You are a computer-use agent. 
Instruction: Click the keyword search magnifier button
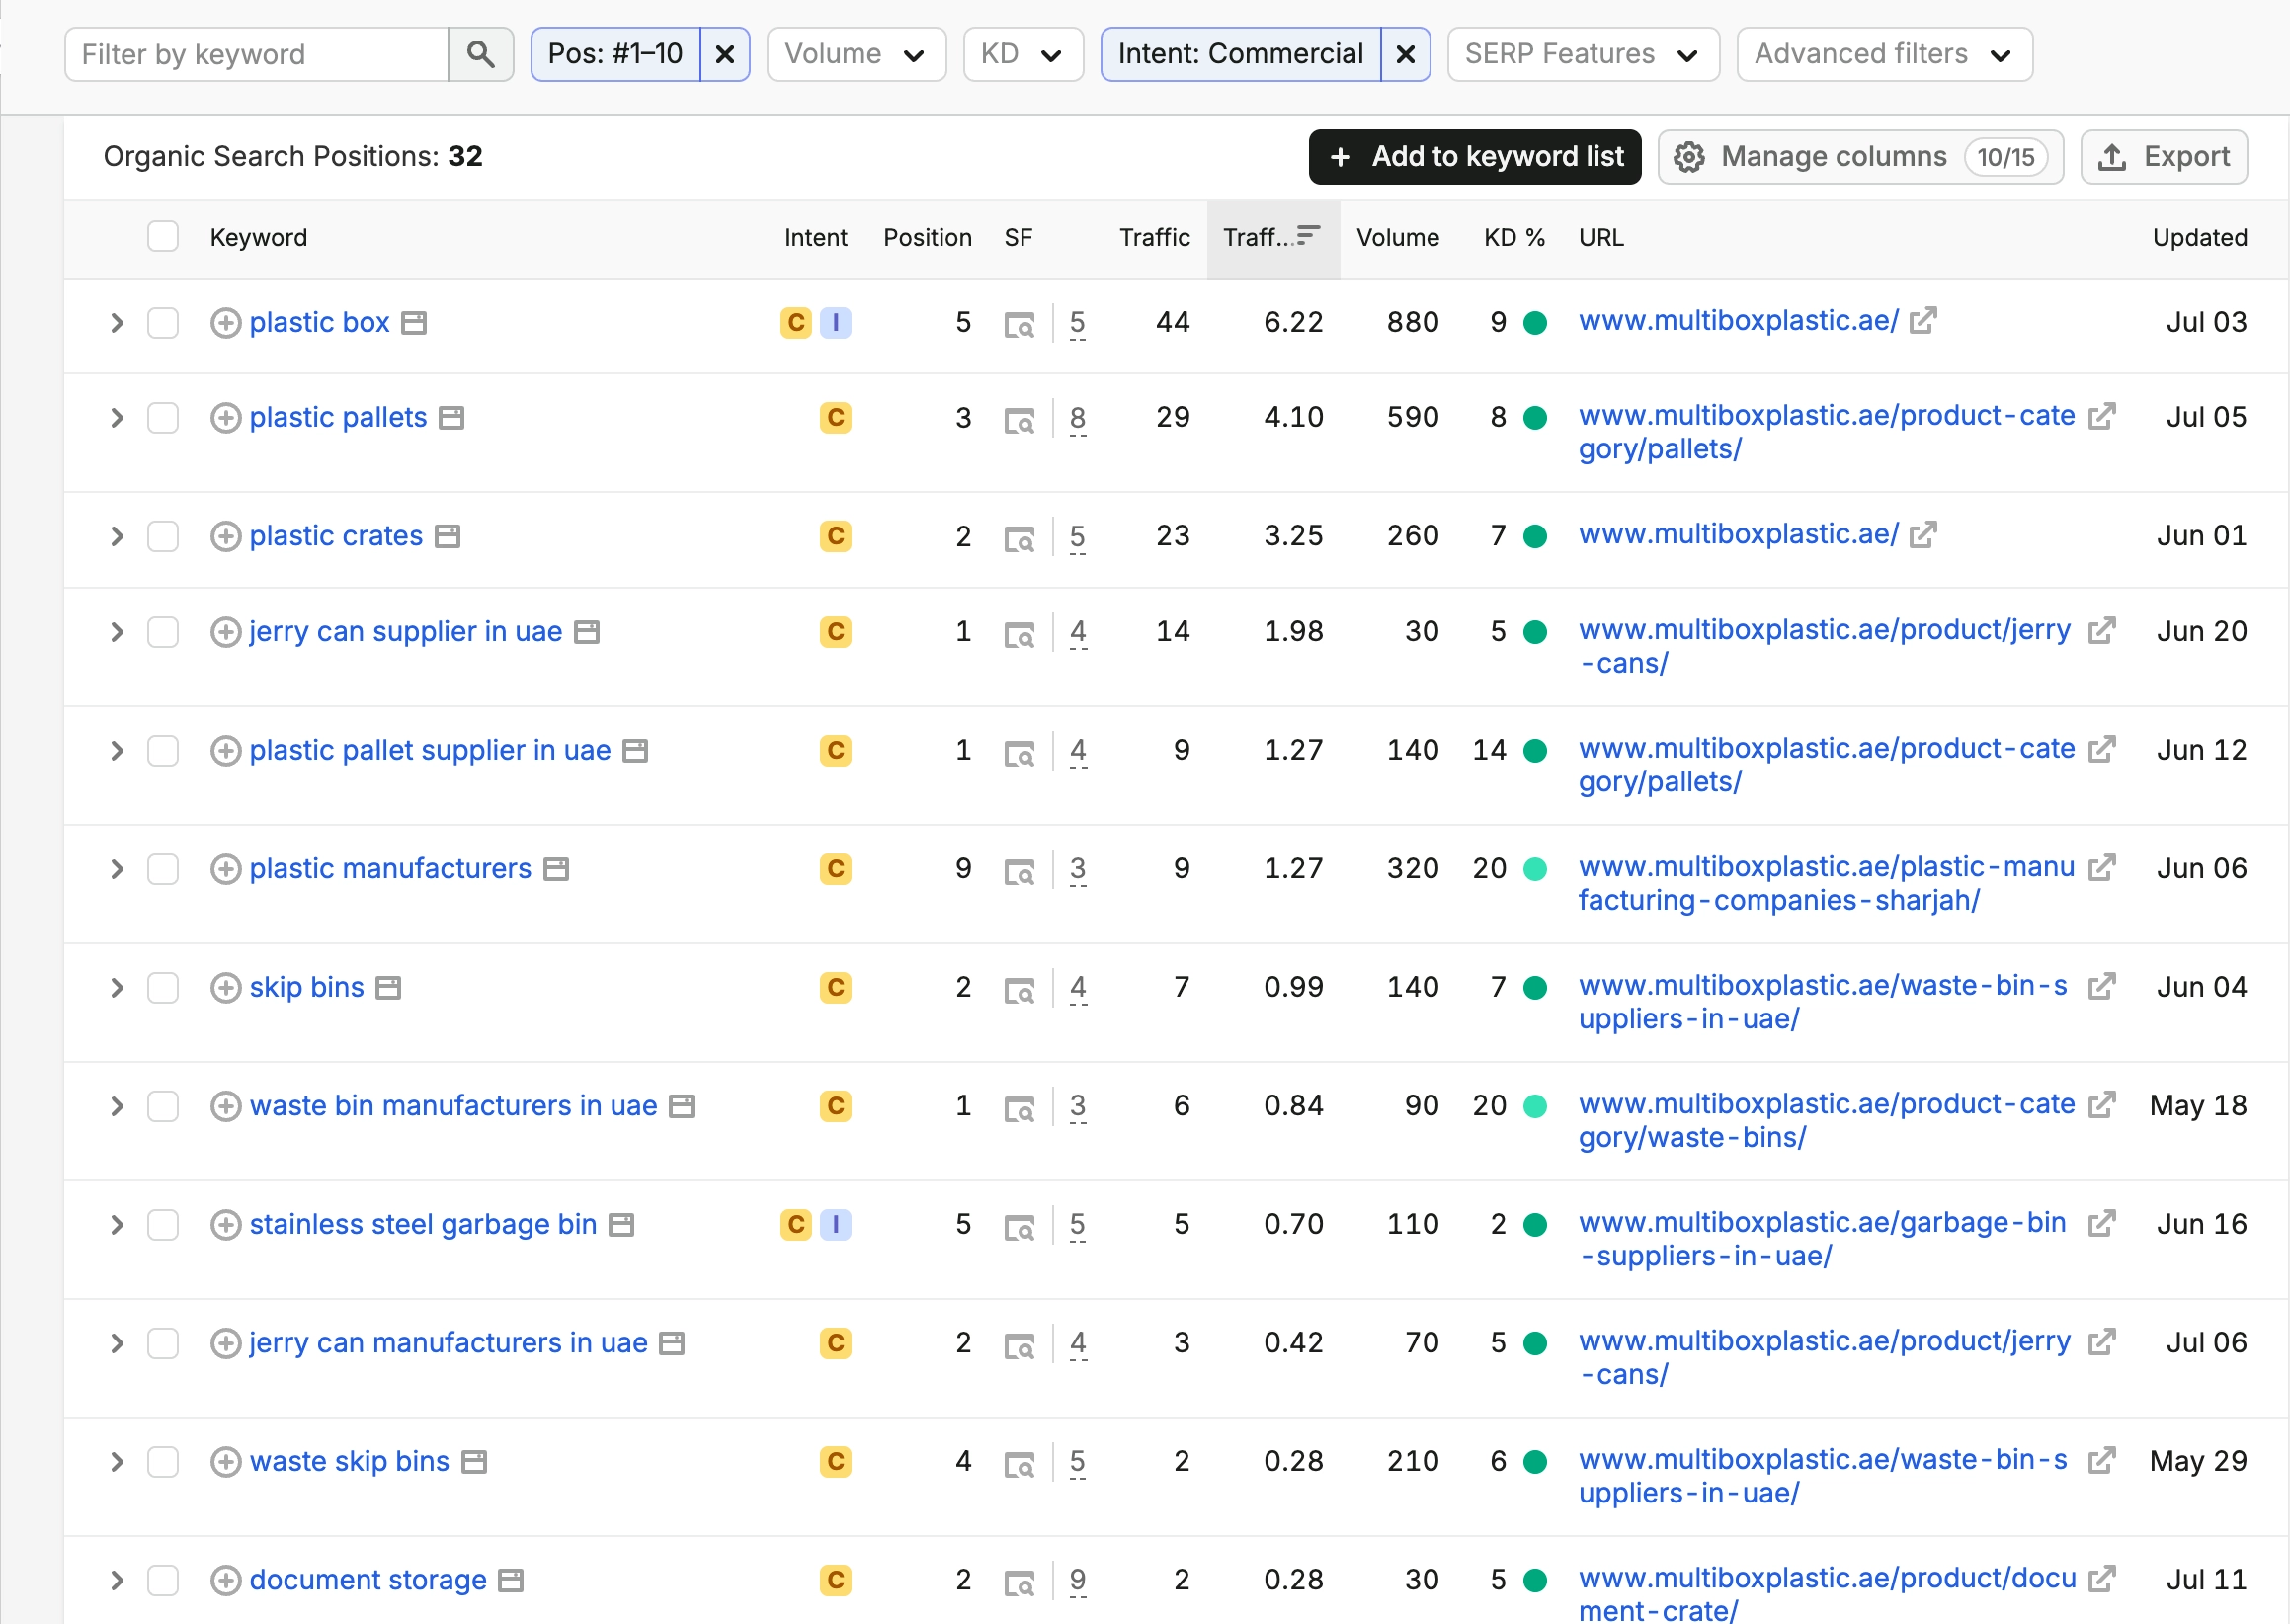[x=481, y=54]
